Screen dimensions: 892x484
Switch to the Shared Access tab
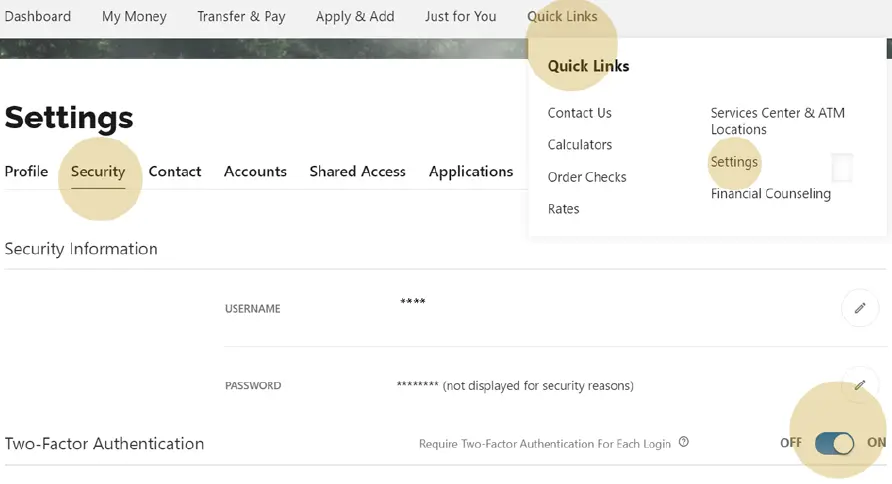[357, 171]
